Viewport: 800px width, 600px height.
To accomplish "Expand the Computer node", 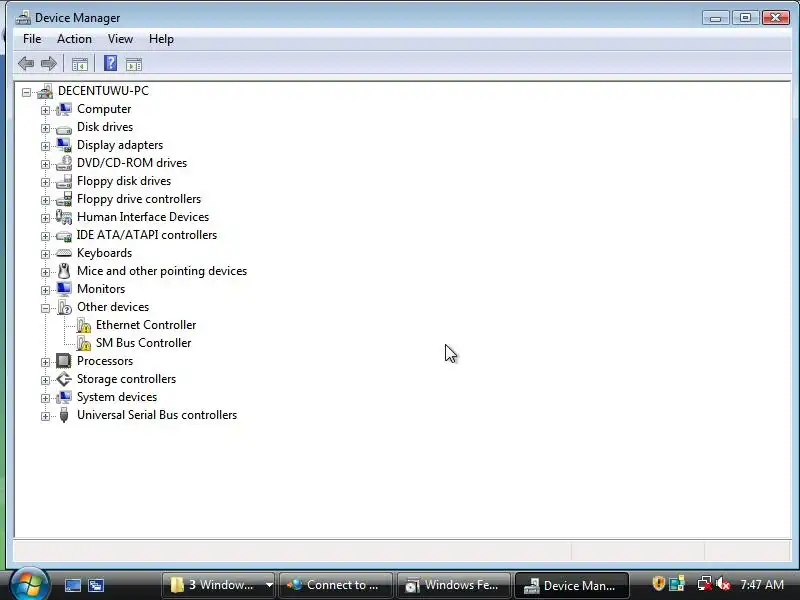I will tap(45, 110).
